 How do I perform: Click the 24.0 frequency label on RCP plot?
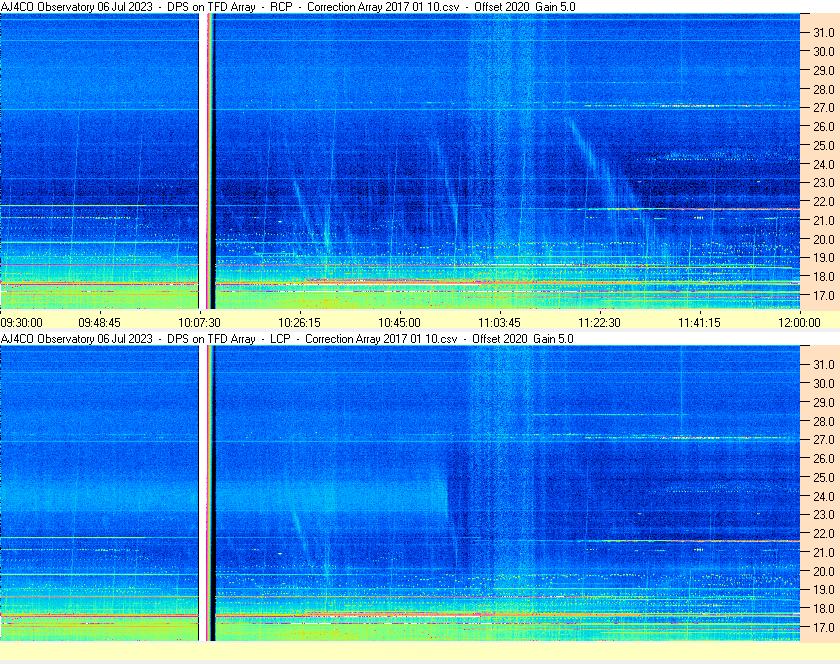pyautogui.click(x=824, y=165)
